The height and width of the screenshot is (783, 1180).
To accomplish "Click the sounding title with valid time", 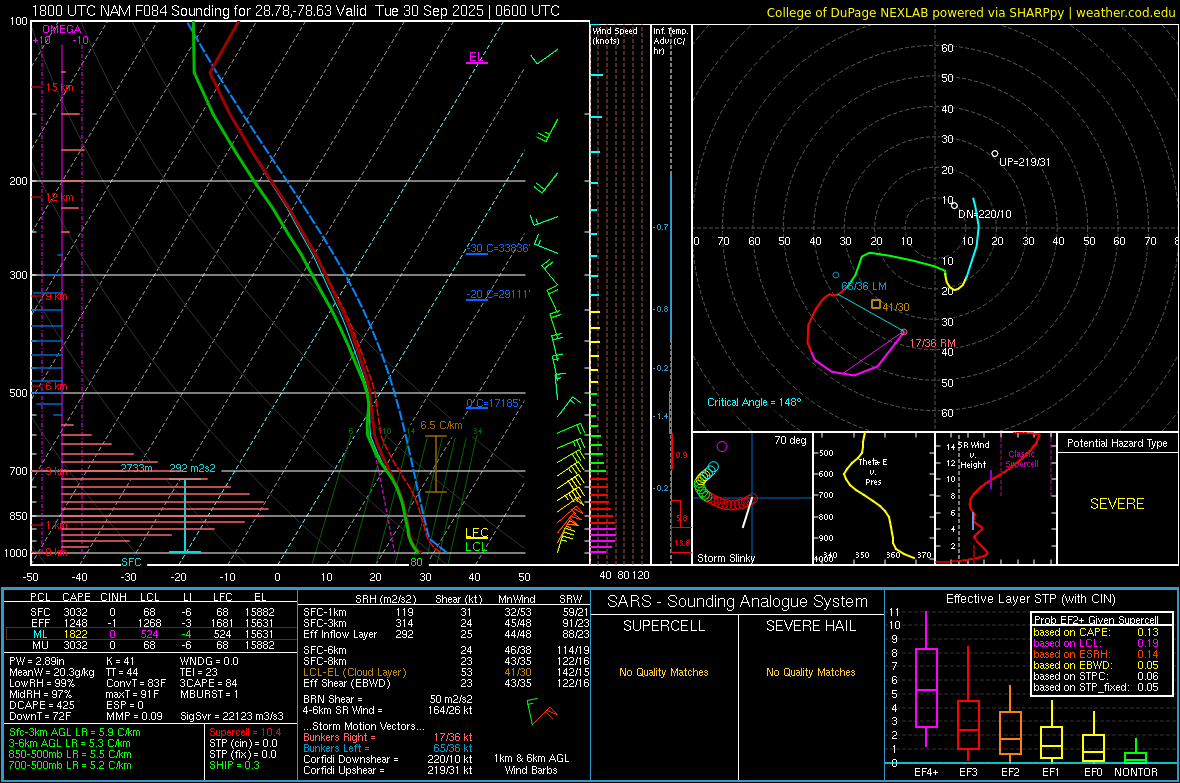I will [x=296, y=11].
